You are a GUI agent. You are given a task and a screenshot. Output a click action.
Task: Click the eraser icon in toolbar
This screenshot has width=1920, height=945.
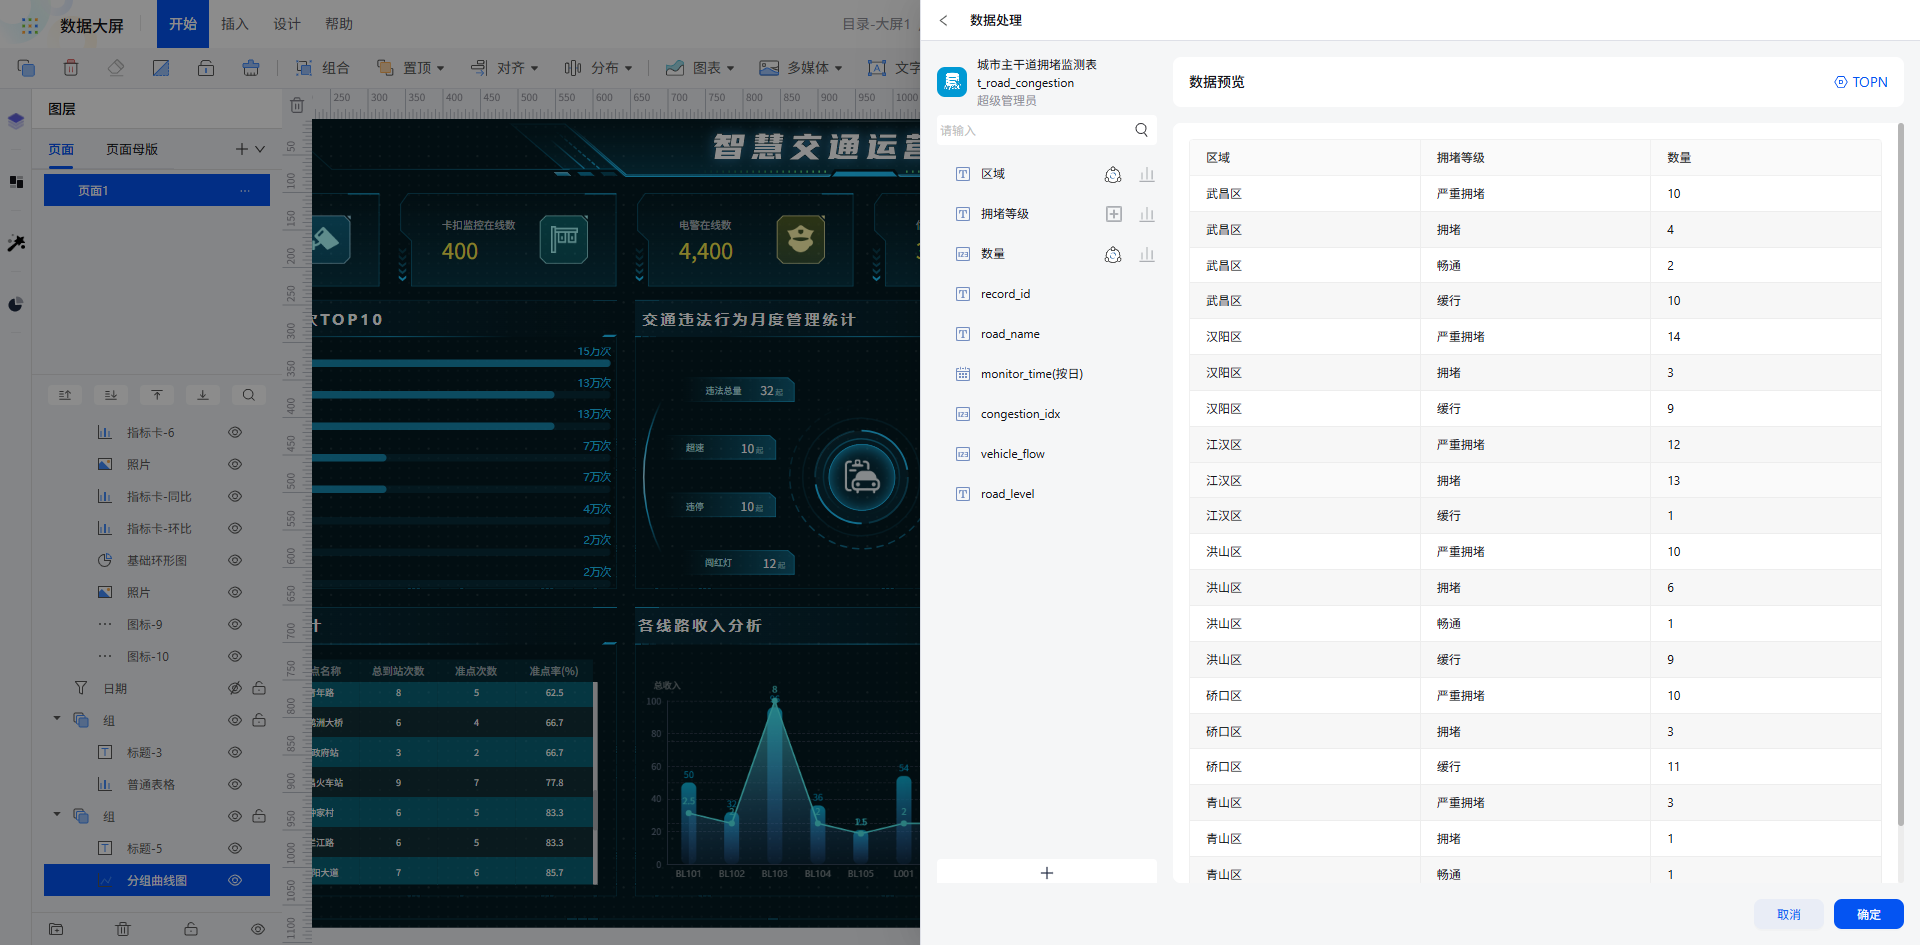(x=116, y=68)
